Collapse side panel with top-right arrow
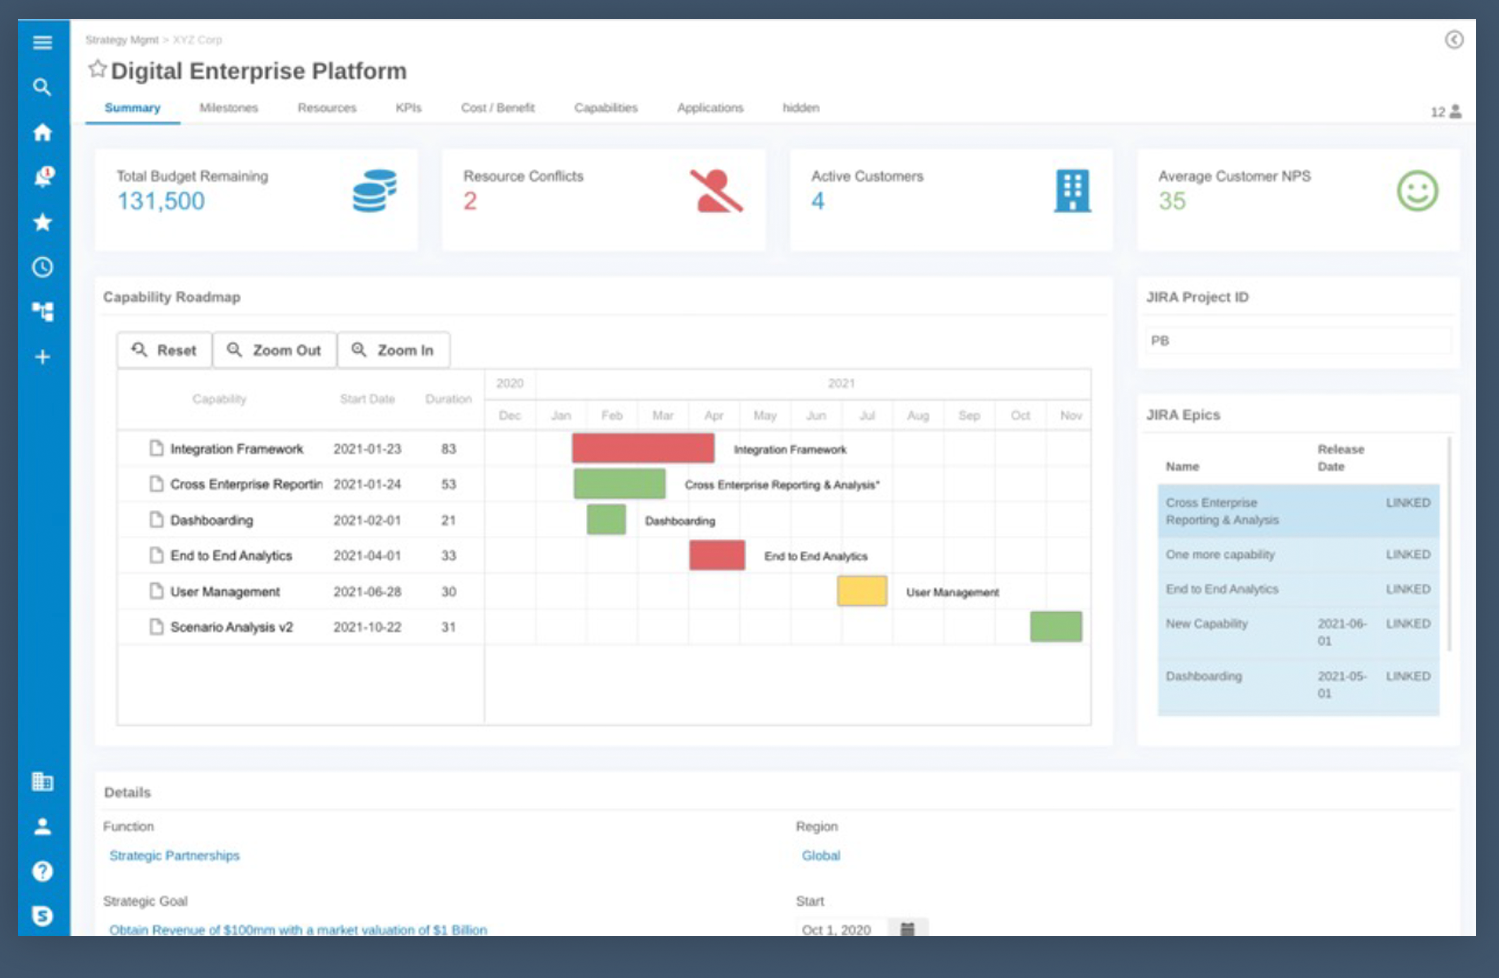 (x=1454, y=40)
